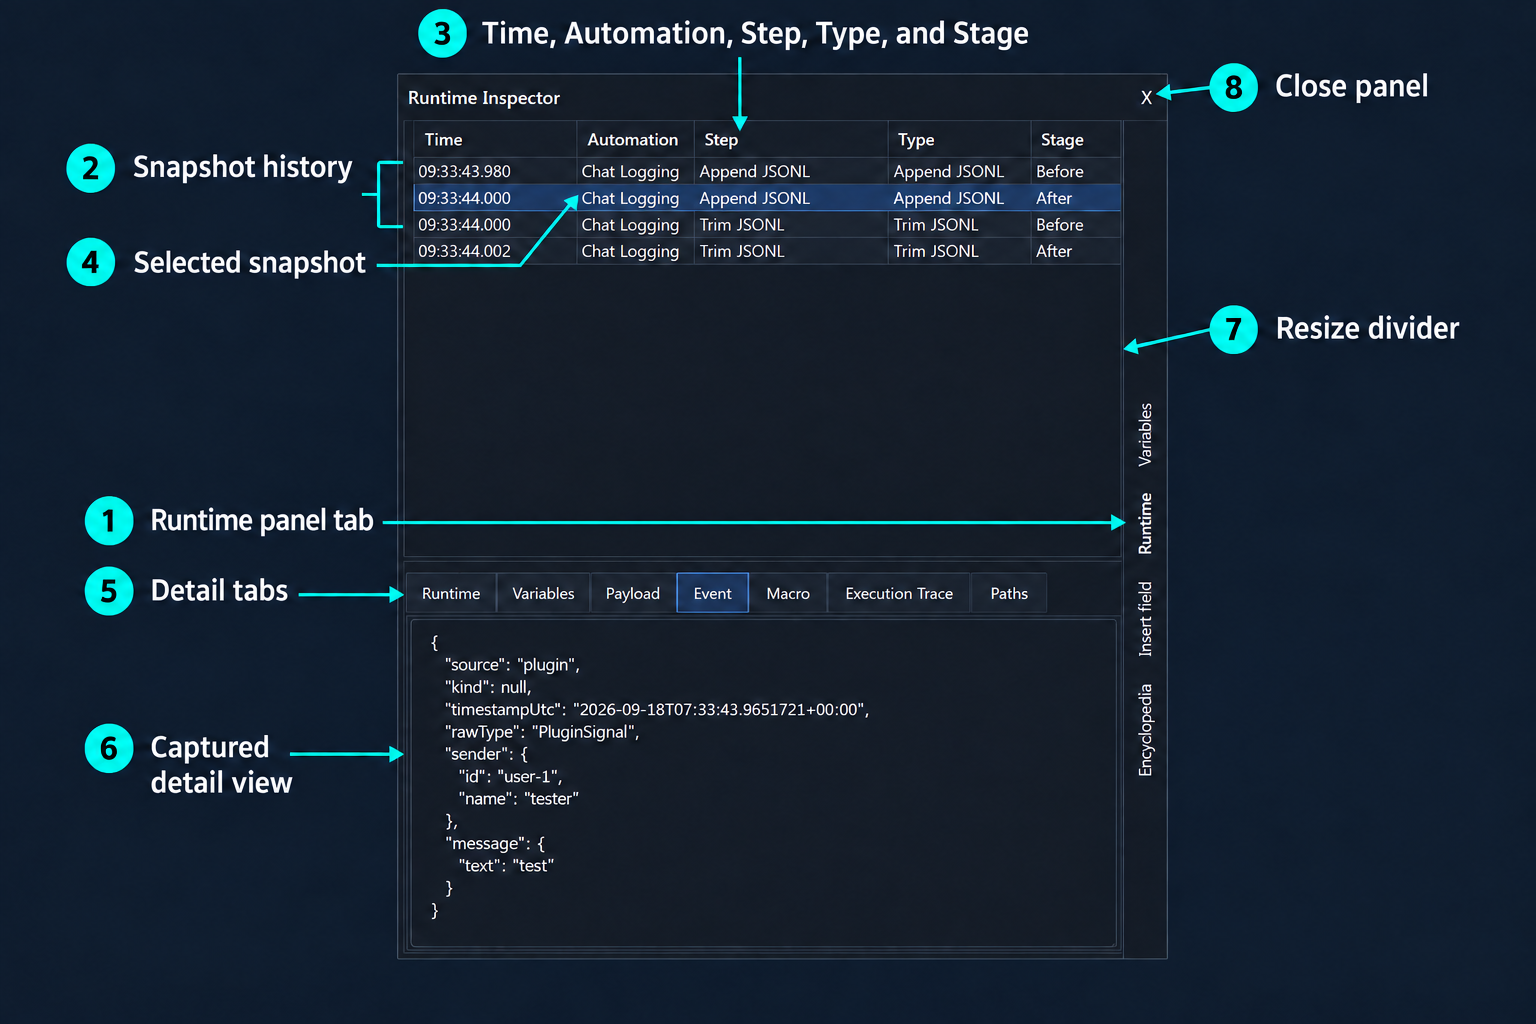The height and width of the screenshot is (1024, 1536).
Task: Select the snapshot timed 09:33:44.002
Action: tap(766, 251)
